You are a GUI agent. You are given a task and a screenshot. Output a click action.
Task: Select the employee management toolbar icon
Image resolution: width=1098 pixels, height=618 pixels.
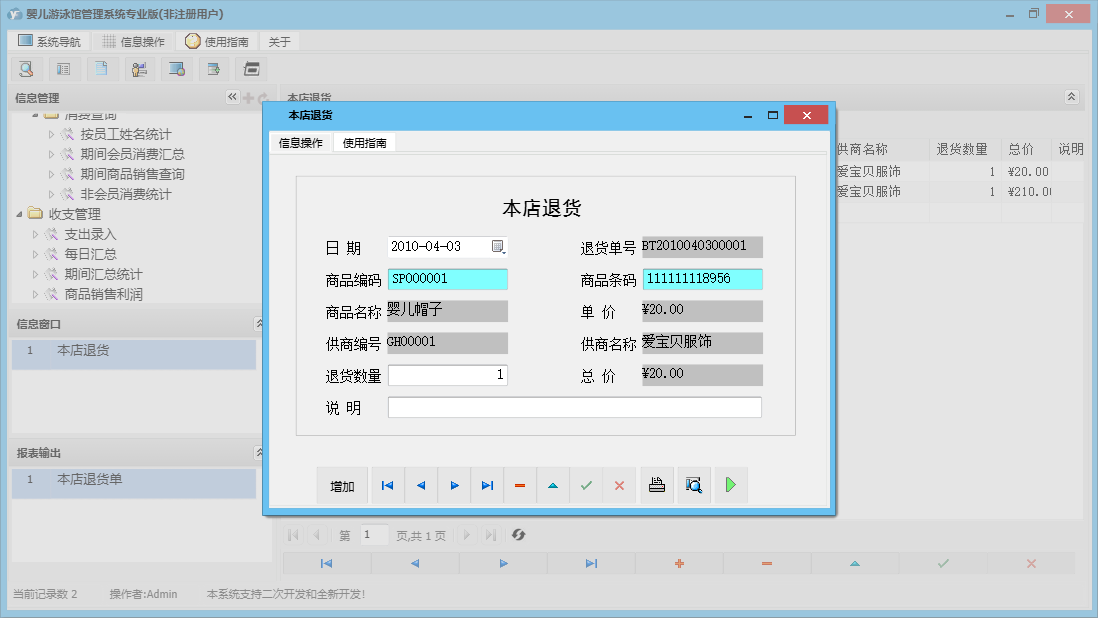(139, 68)
